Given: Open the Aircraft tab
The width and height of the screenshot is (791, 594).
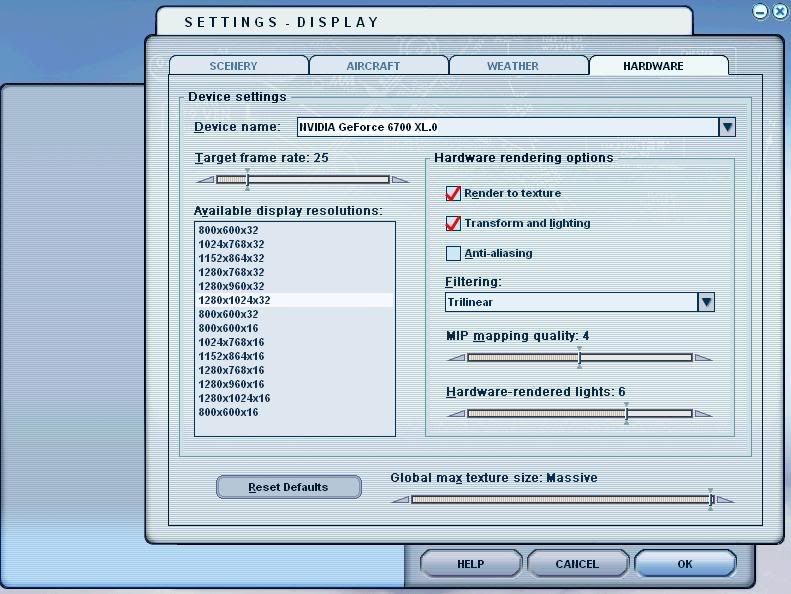Looking at the screenshot, I should click(x=378, y=66).
